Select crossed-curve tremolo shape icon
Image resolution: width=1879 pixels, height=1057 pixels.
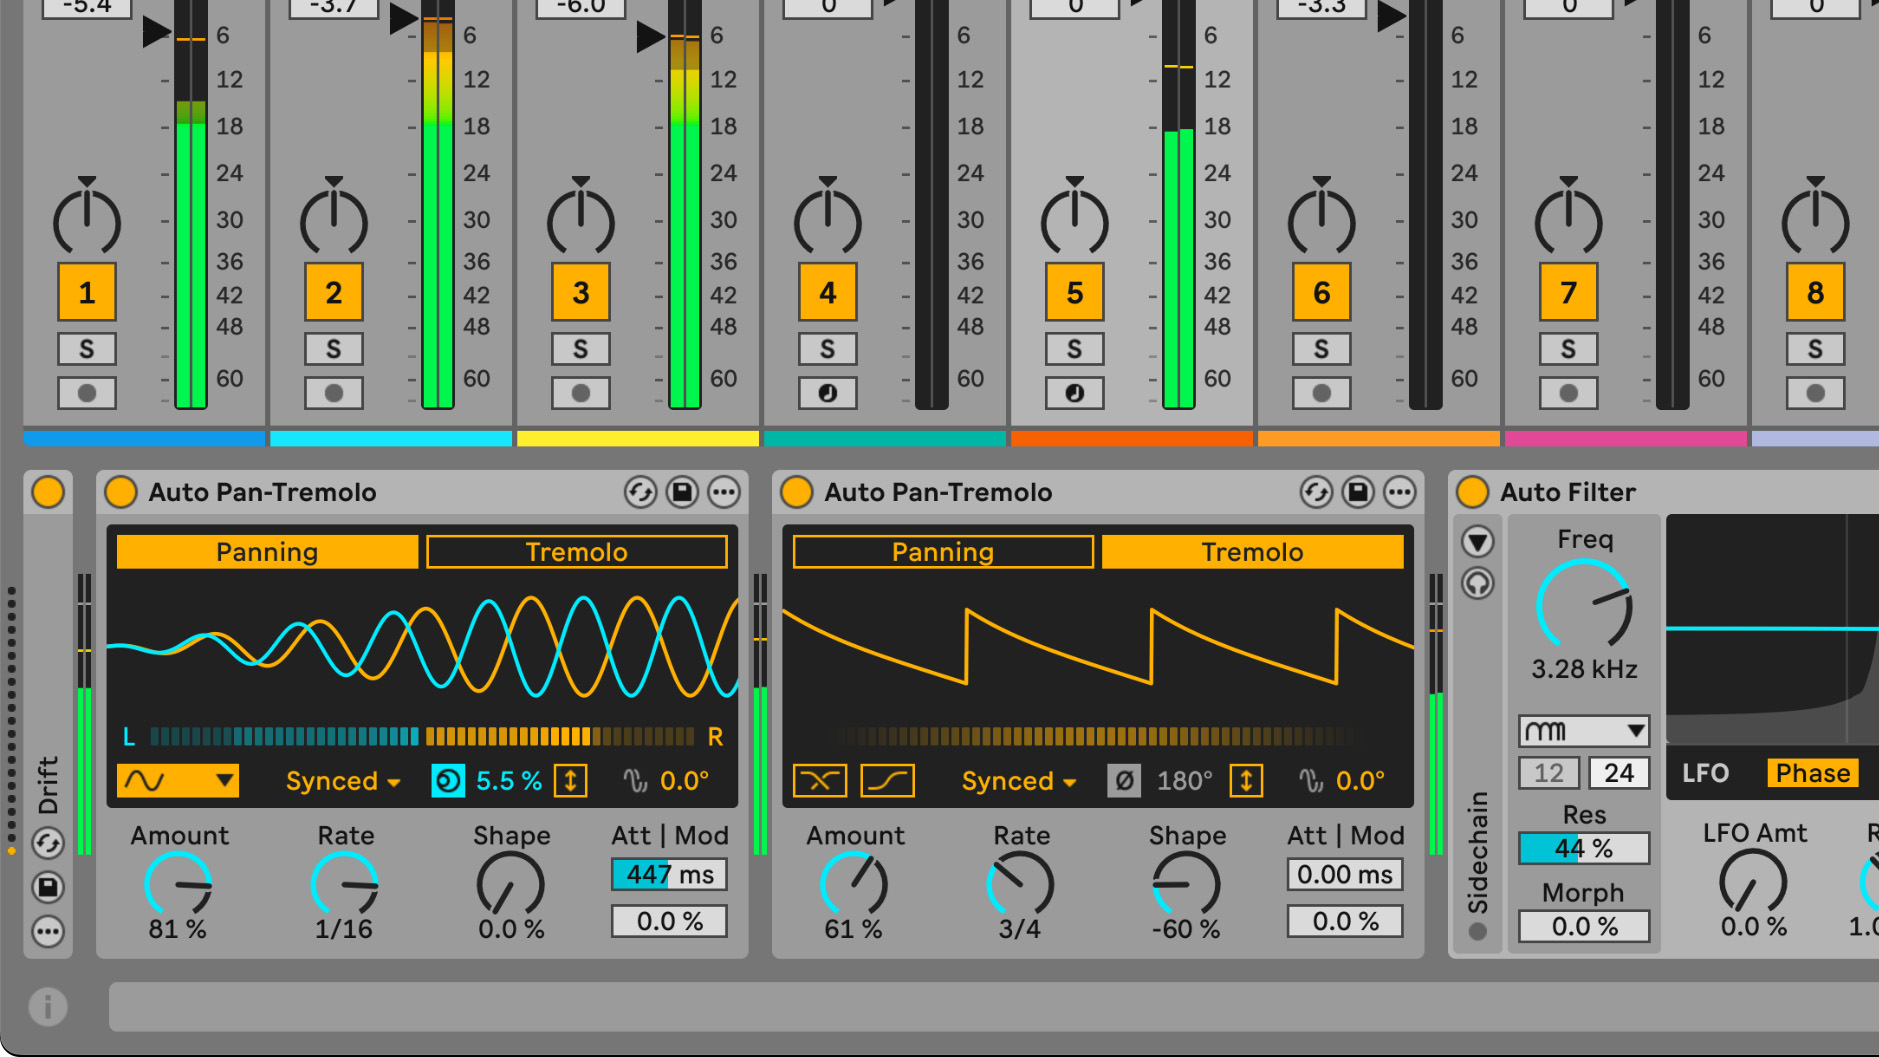[820, 780]
